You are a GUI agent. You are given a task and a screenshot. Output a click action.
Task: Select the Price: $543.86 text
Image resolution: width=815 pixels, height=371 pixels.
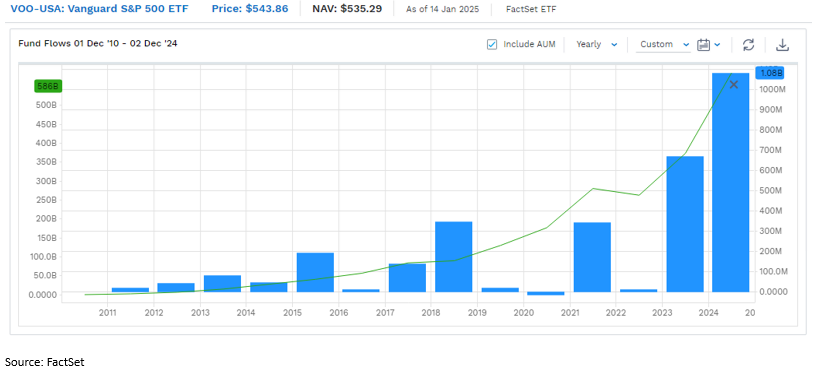pos(250,9)
